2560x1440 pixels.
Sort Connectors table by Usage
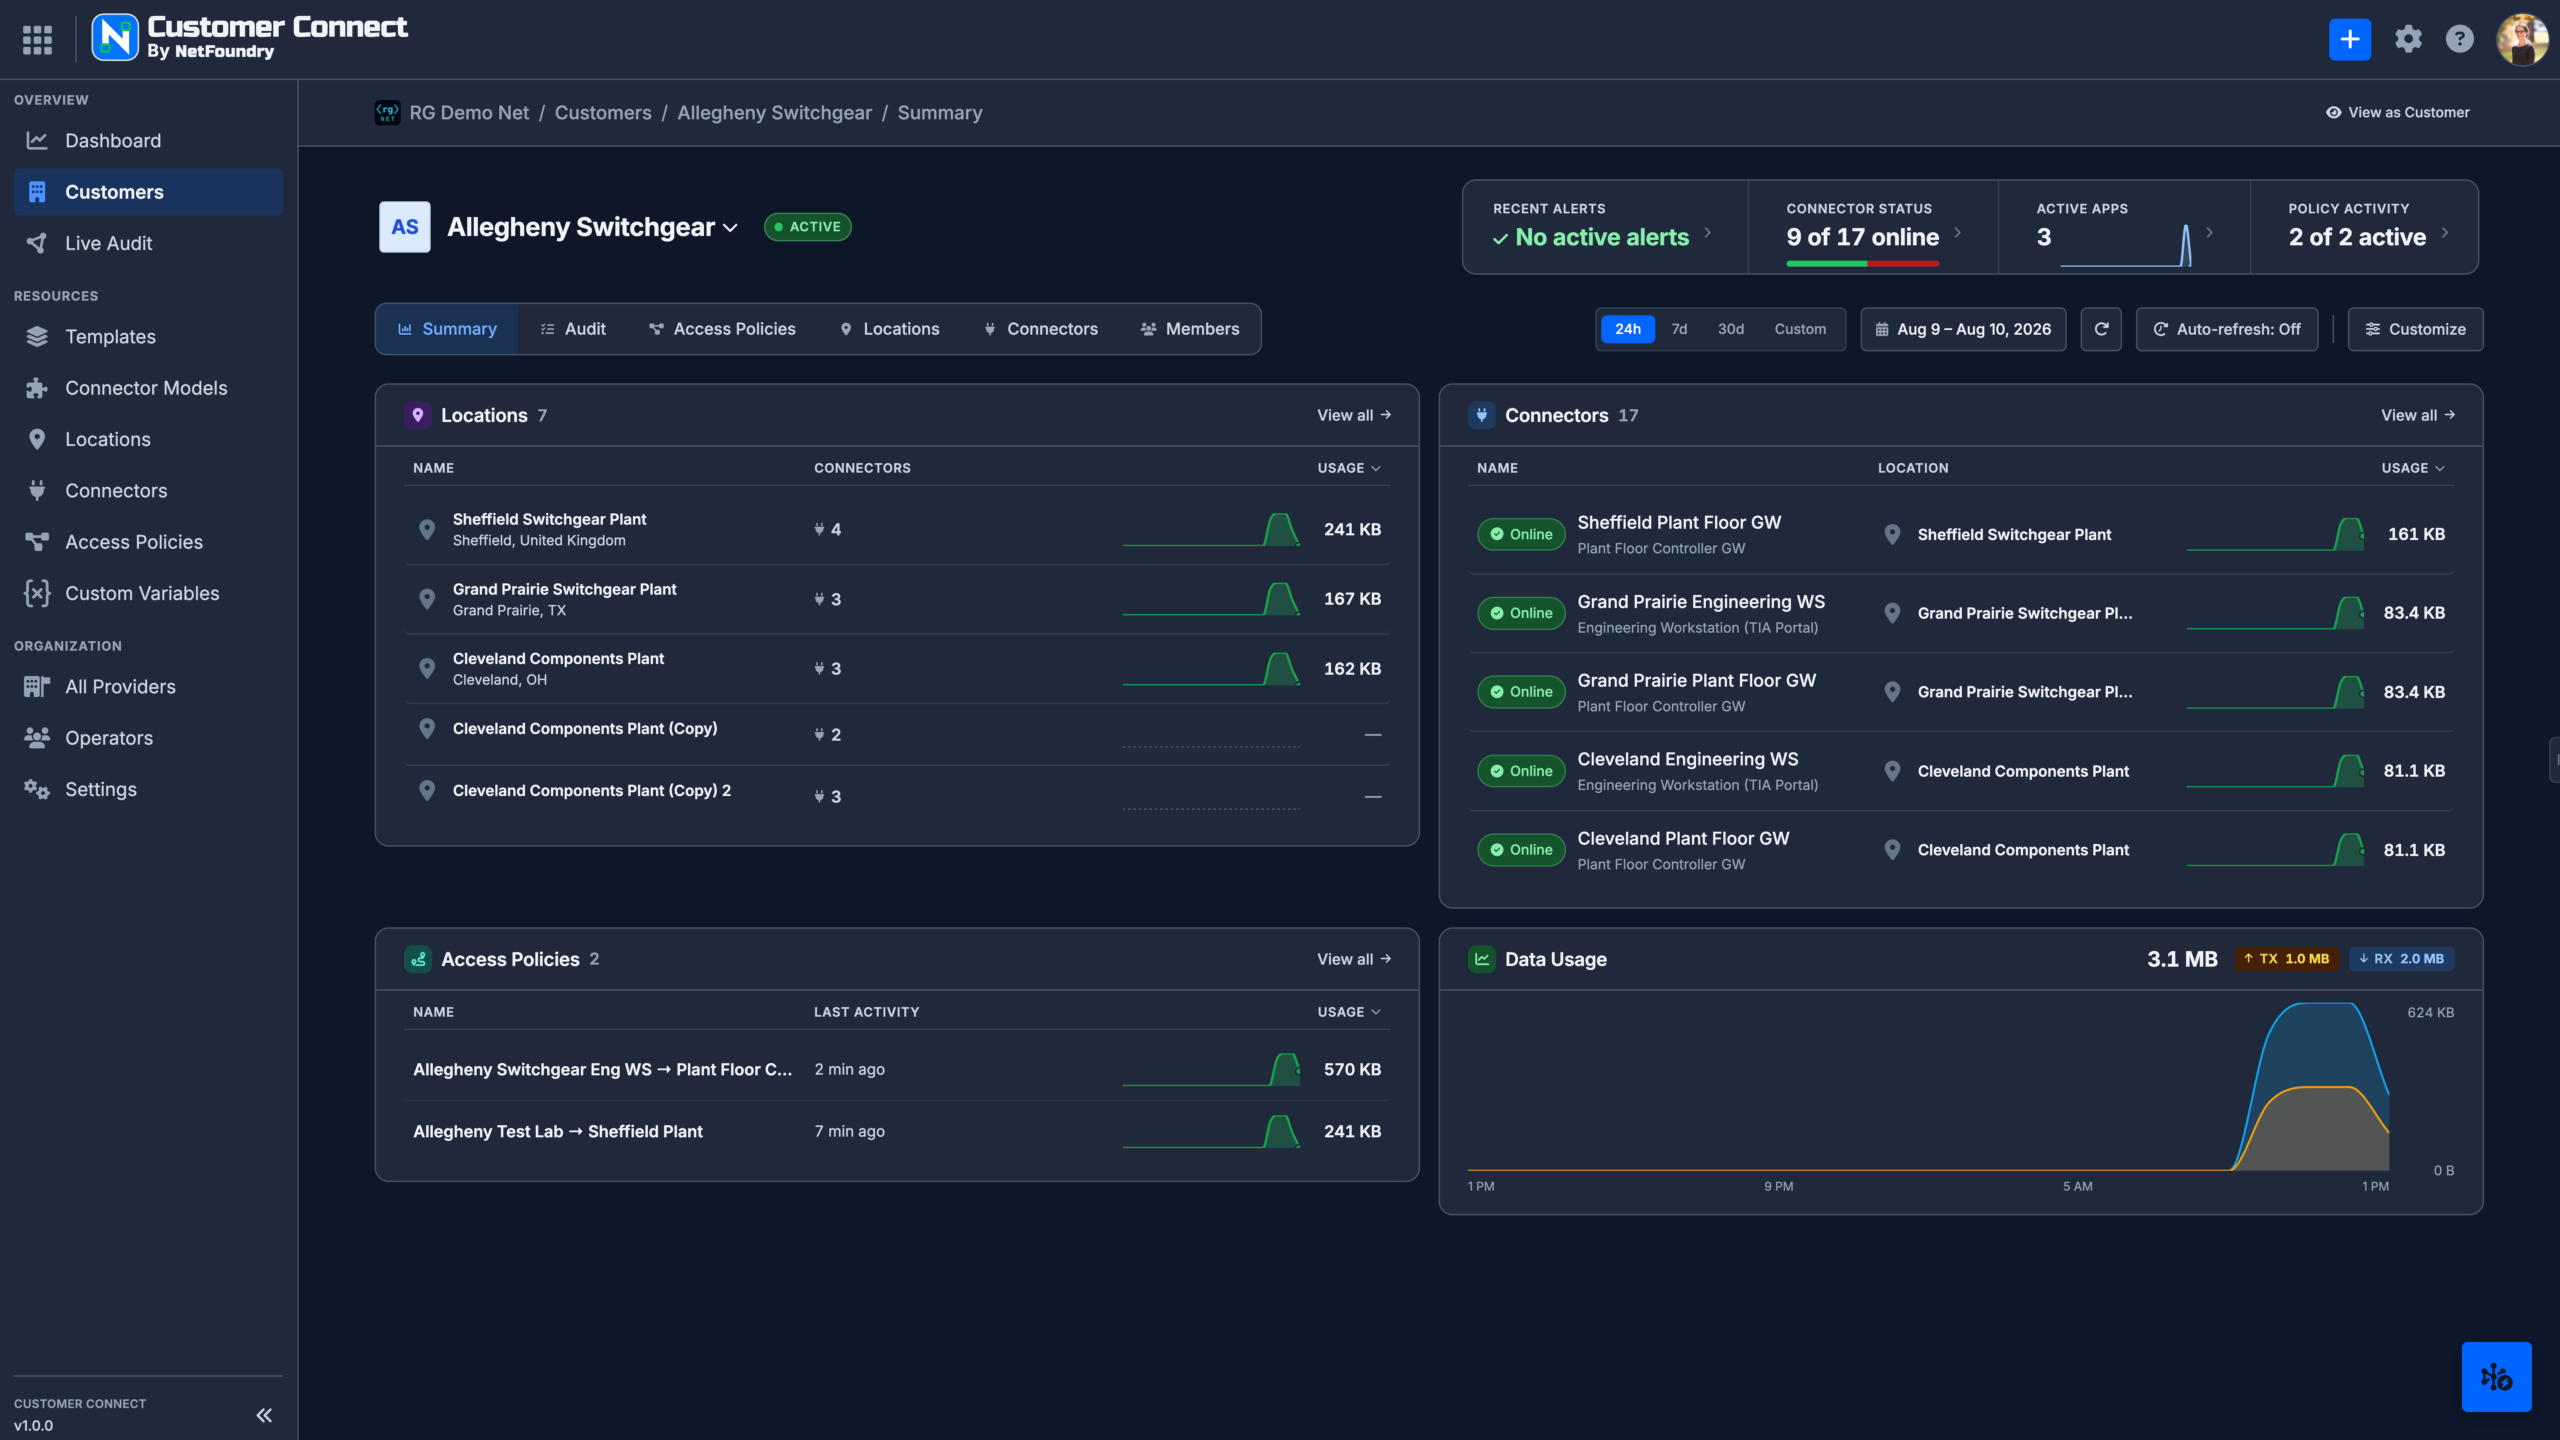coord(2413,468)
